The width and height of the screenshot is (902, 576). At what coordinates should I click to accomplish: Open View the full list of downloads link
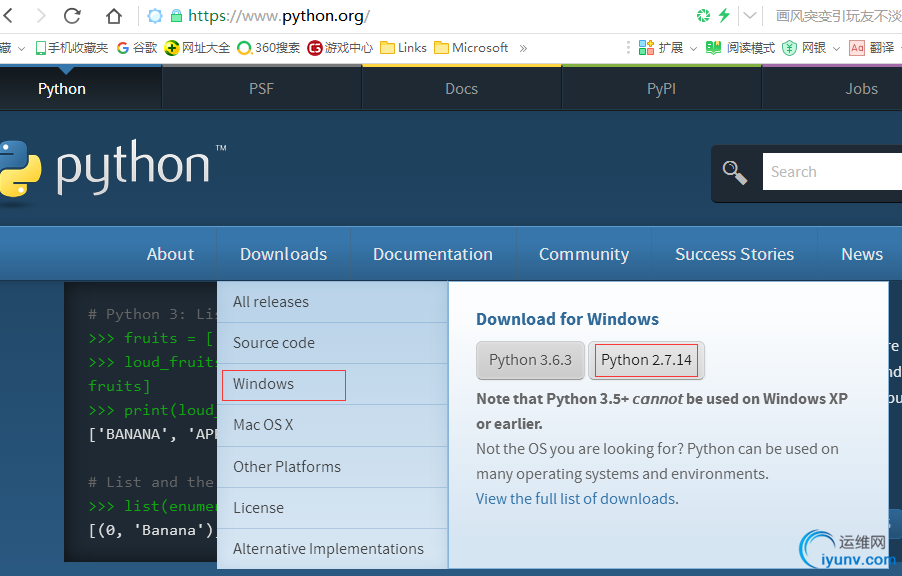coord(575,498)
